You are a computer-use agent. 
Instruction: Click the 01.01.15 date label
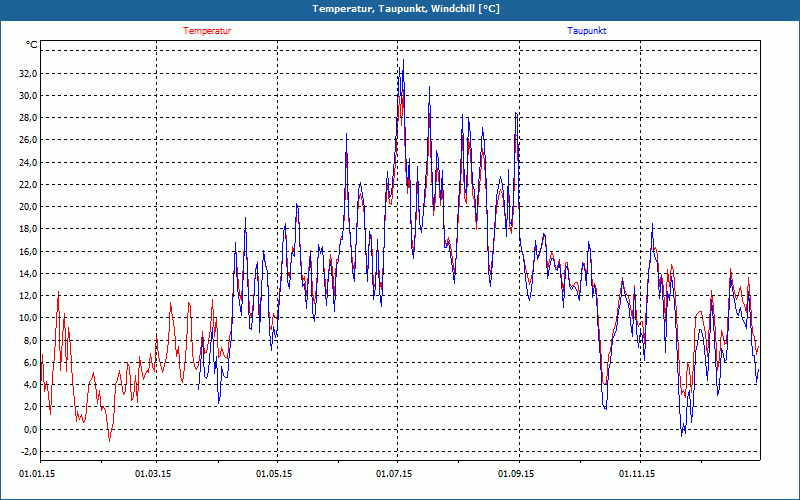pos(37,474)
